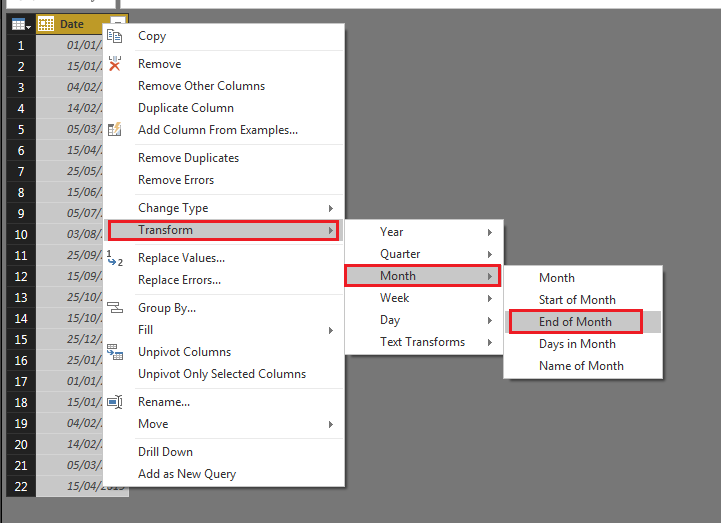The height and width of the screenshot is (523, 721).
Task: Choose Days in Month
Action: 583,344
